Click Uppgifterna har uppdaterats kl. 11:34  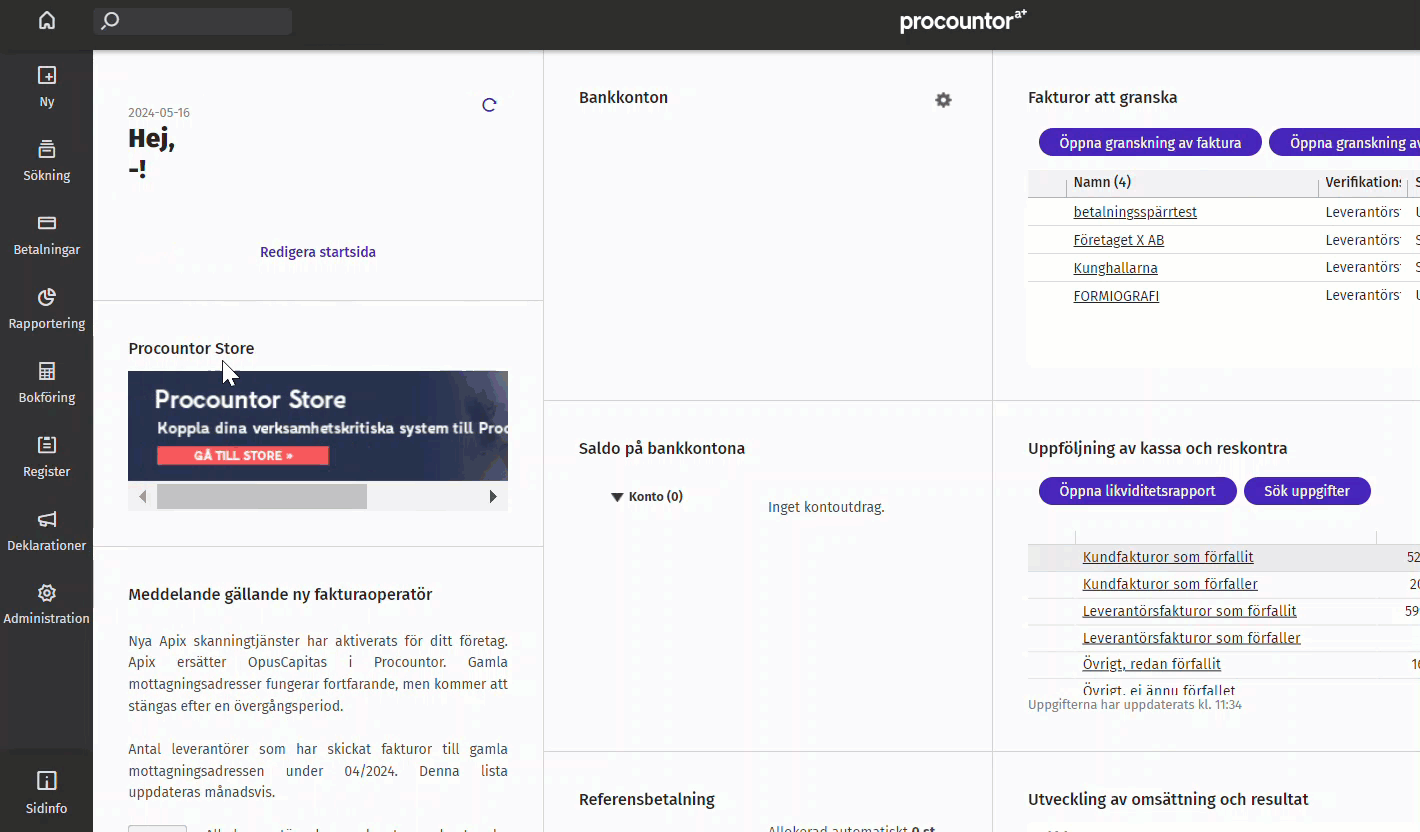coord(1135,705)
